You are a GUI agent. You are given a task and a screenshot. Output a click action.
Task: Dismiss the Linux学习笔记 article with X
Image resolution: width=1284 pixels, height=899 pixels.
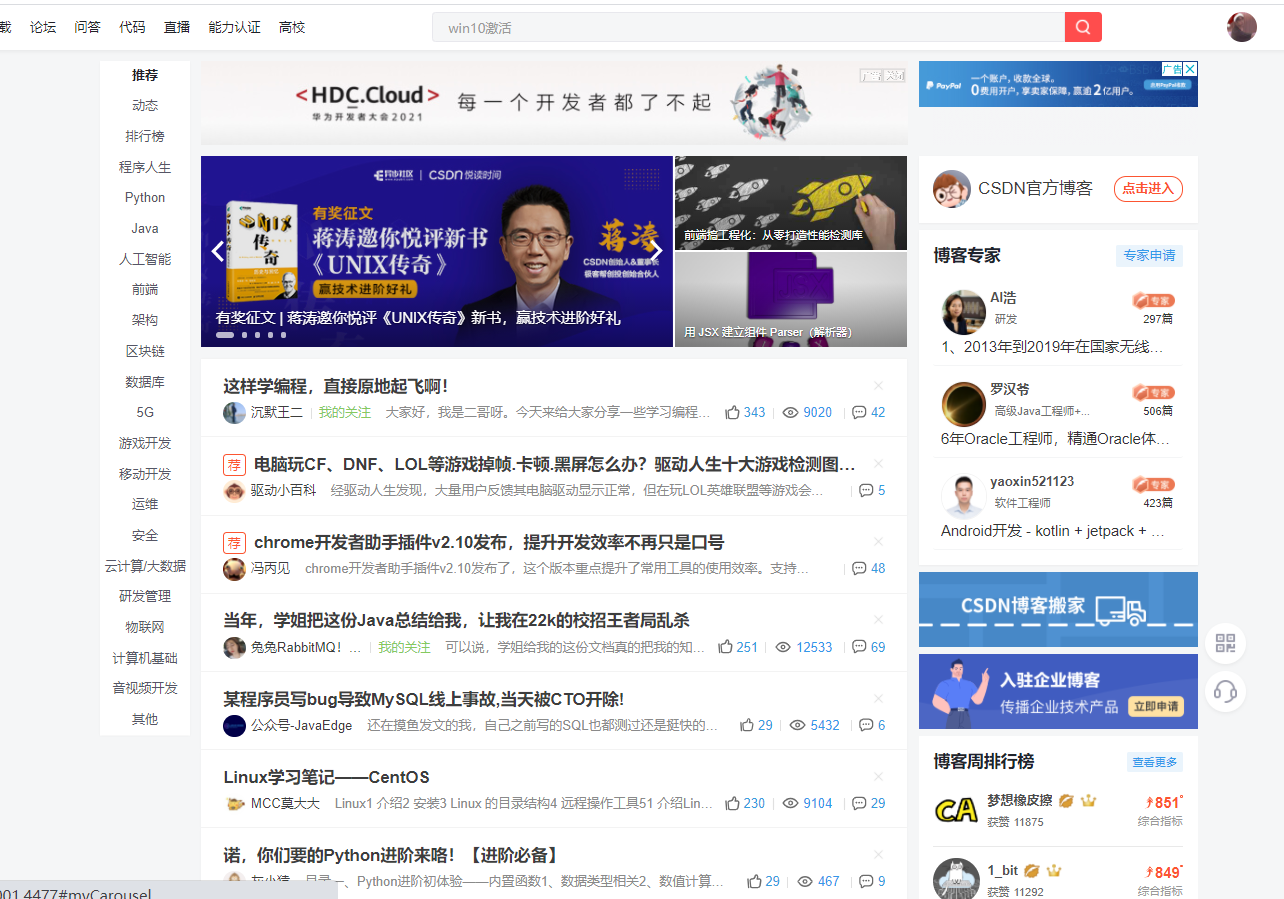878,776
